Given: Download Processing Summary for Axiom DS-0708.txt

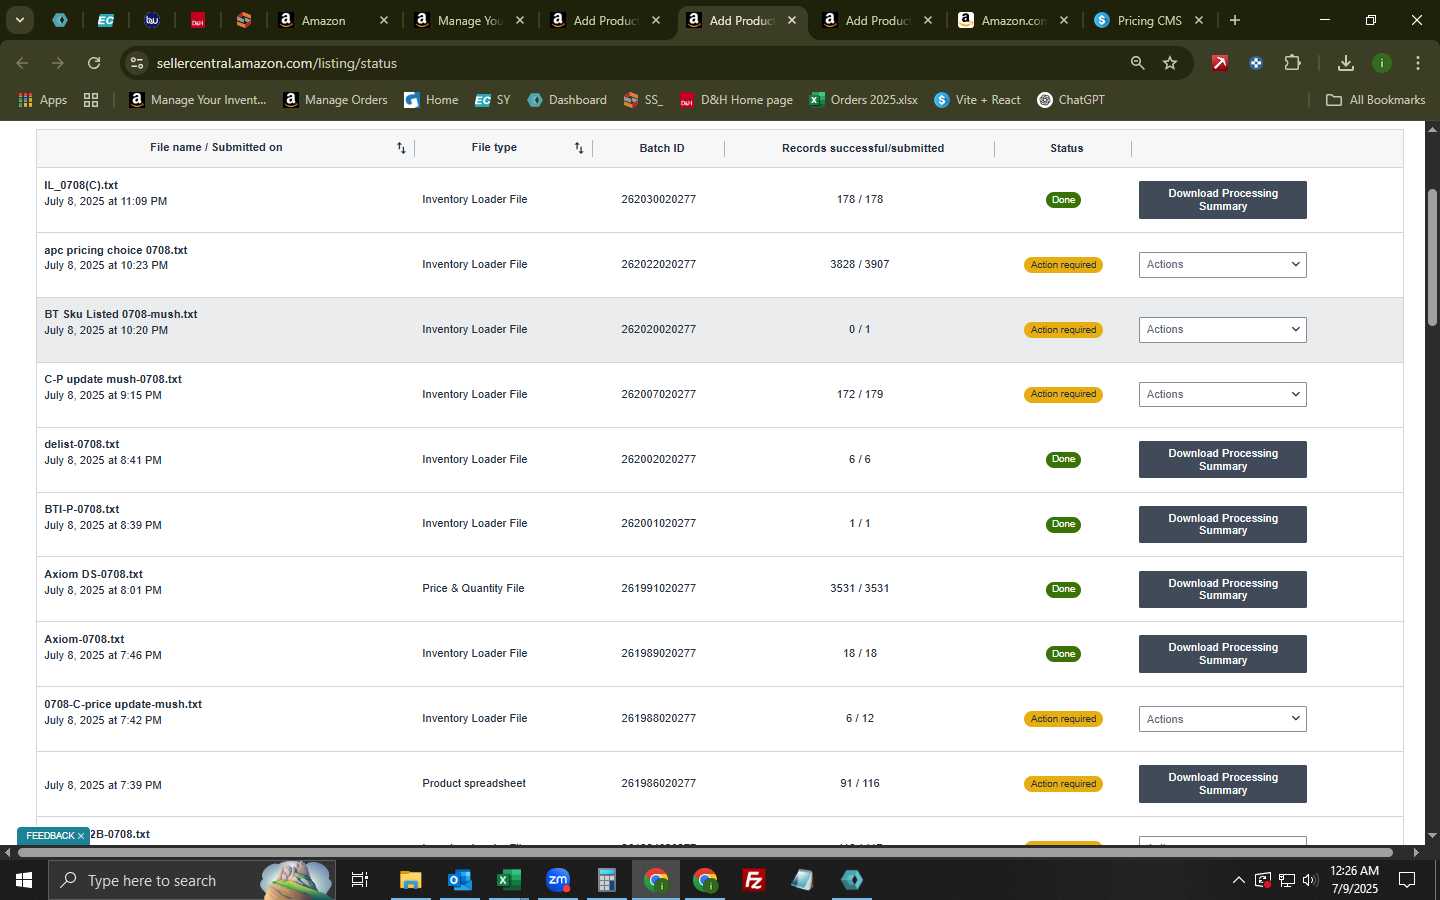Looking at the screenshot, I should point(1222,589).
